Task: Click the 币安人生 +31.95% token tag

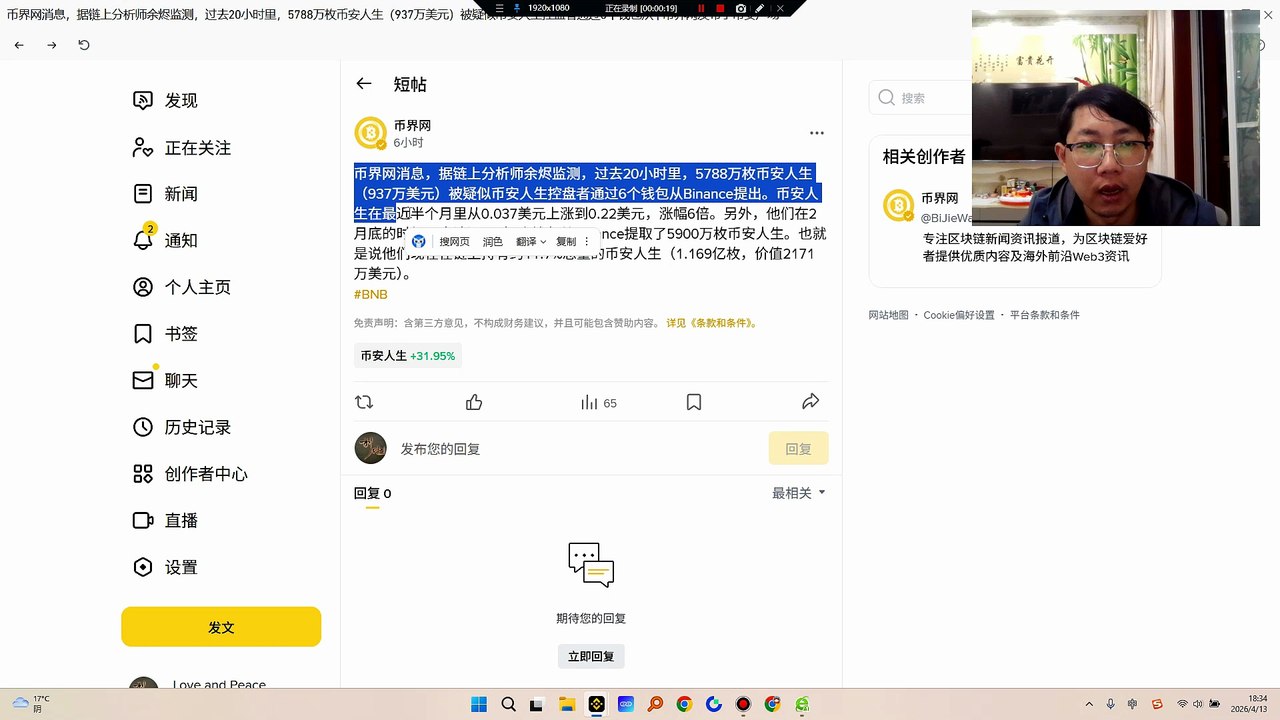Action: pos(408,356)
